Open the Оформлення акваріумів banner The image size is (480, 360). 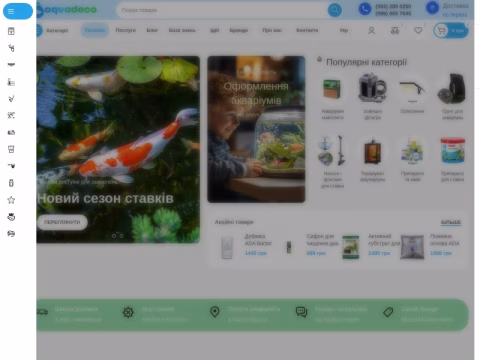tap(256, 129)
